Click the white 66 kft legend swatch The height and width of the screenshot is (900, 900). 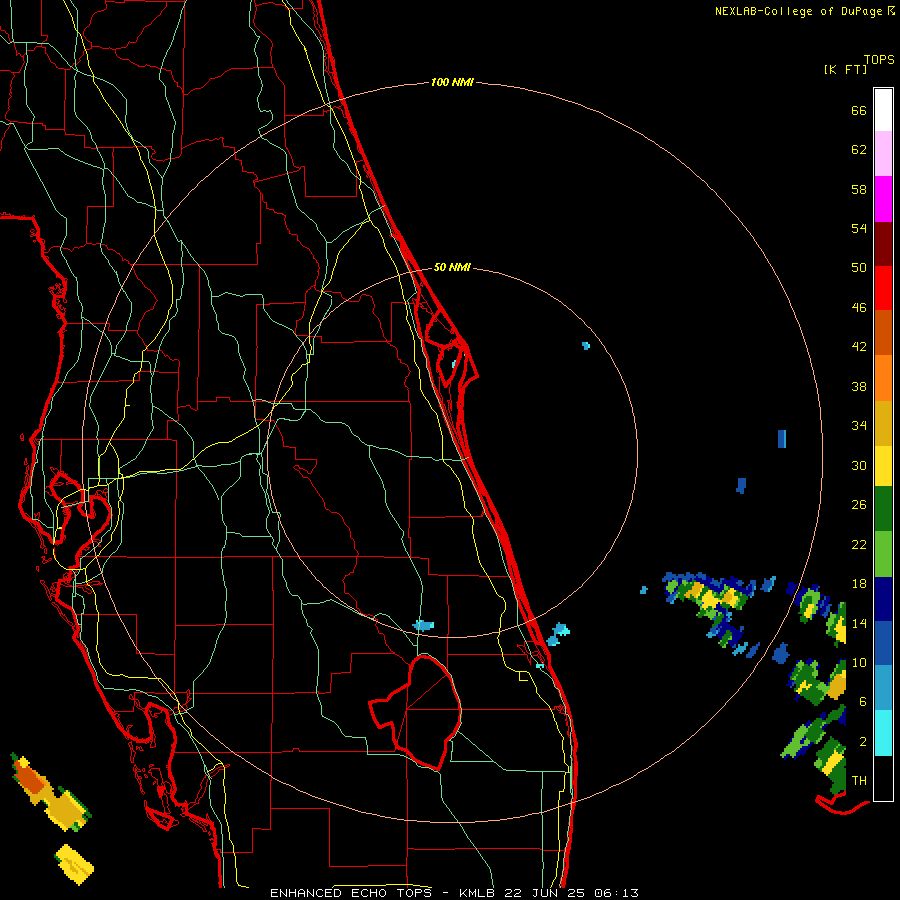coord(883,110)
